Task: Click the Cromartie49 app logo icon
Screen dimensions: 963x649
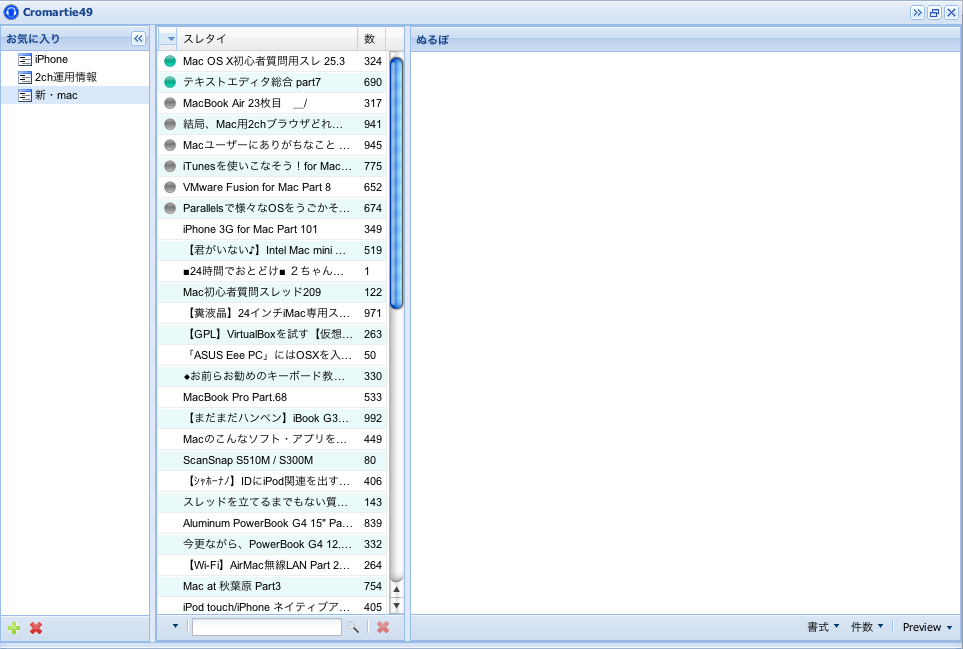Action: pos(11,12)
